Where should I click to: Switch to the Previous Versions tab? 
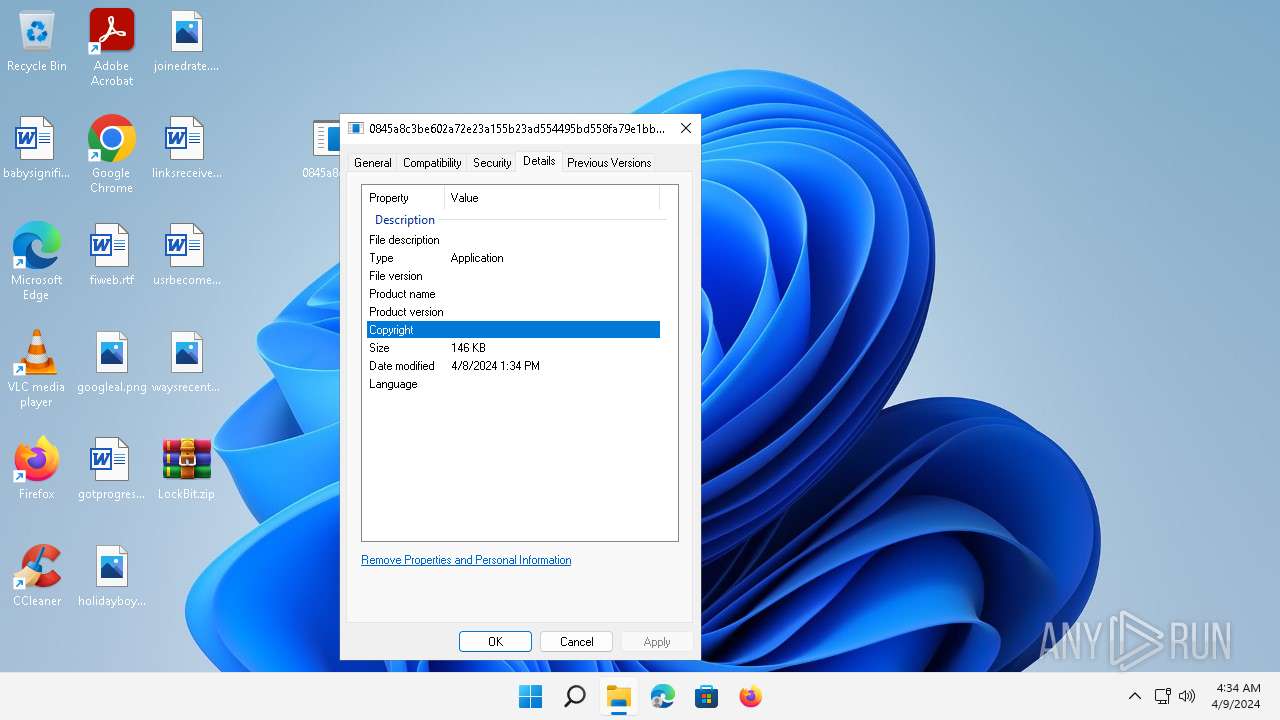point(609,163)
